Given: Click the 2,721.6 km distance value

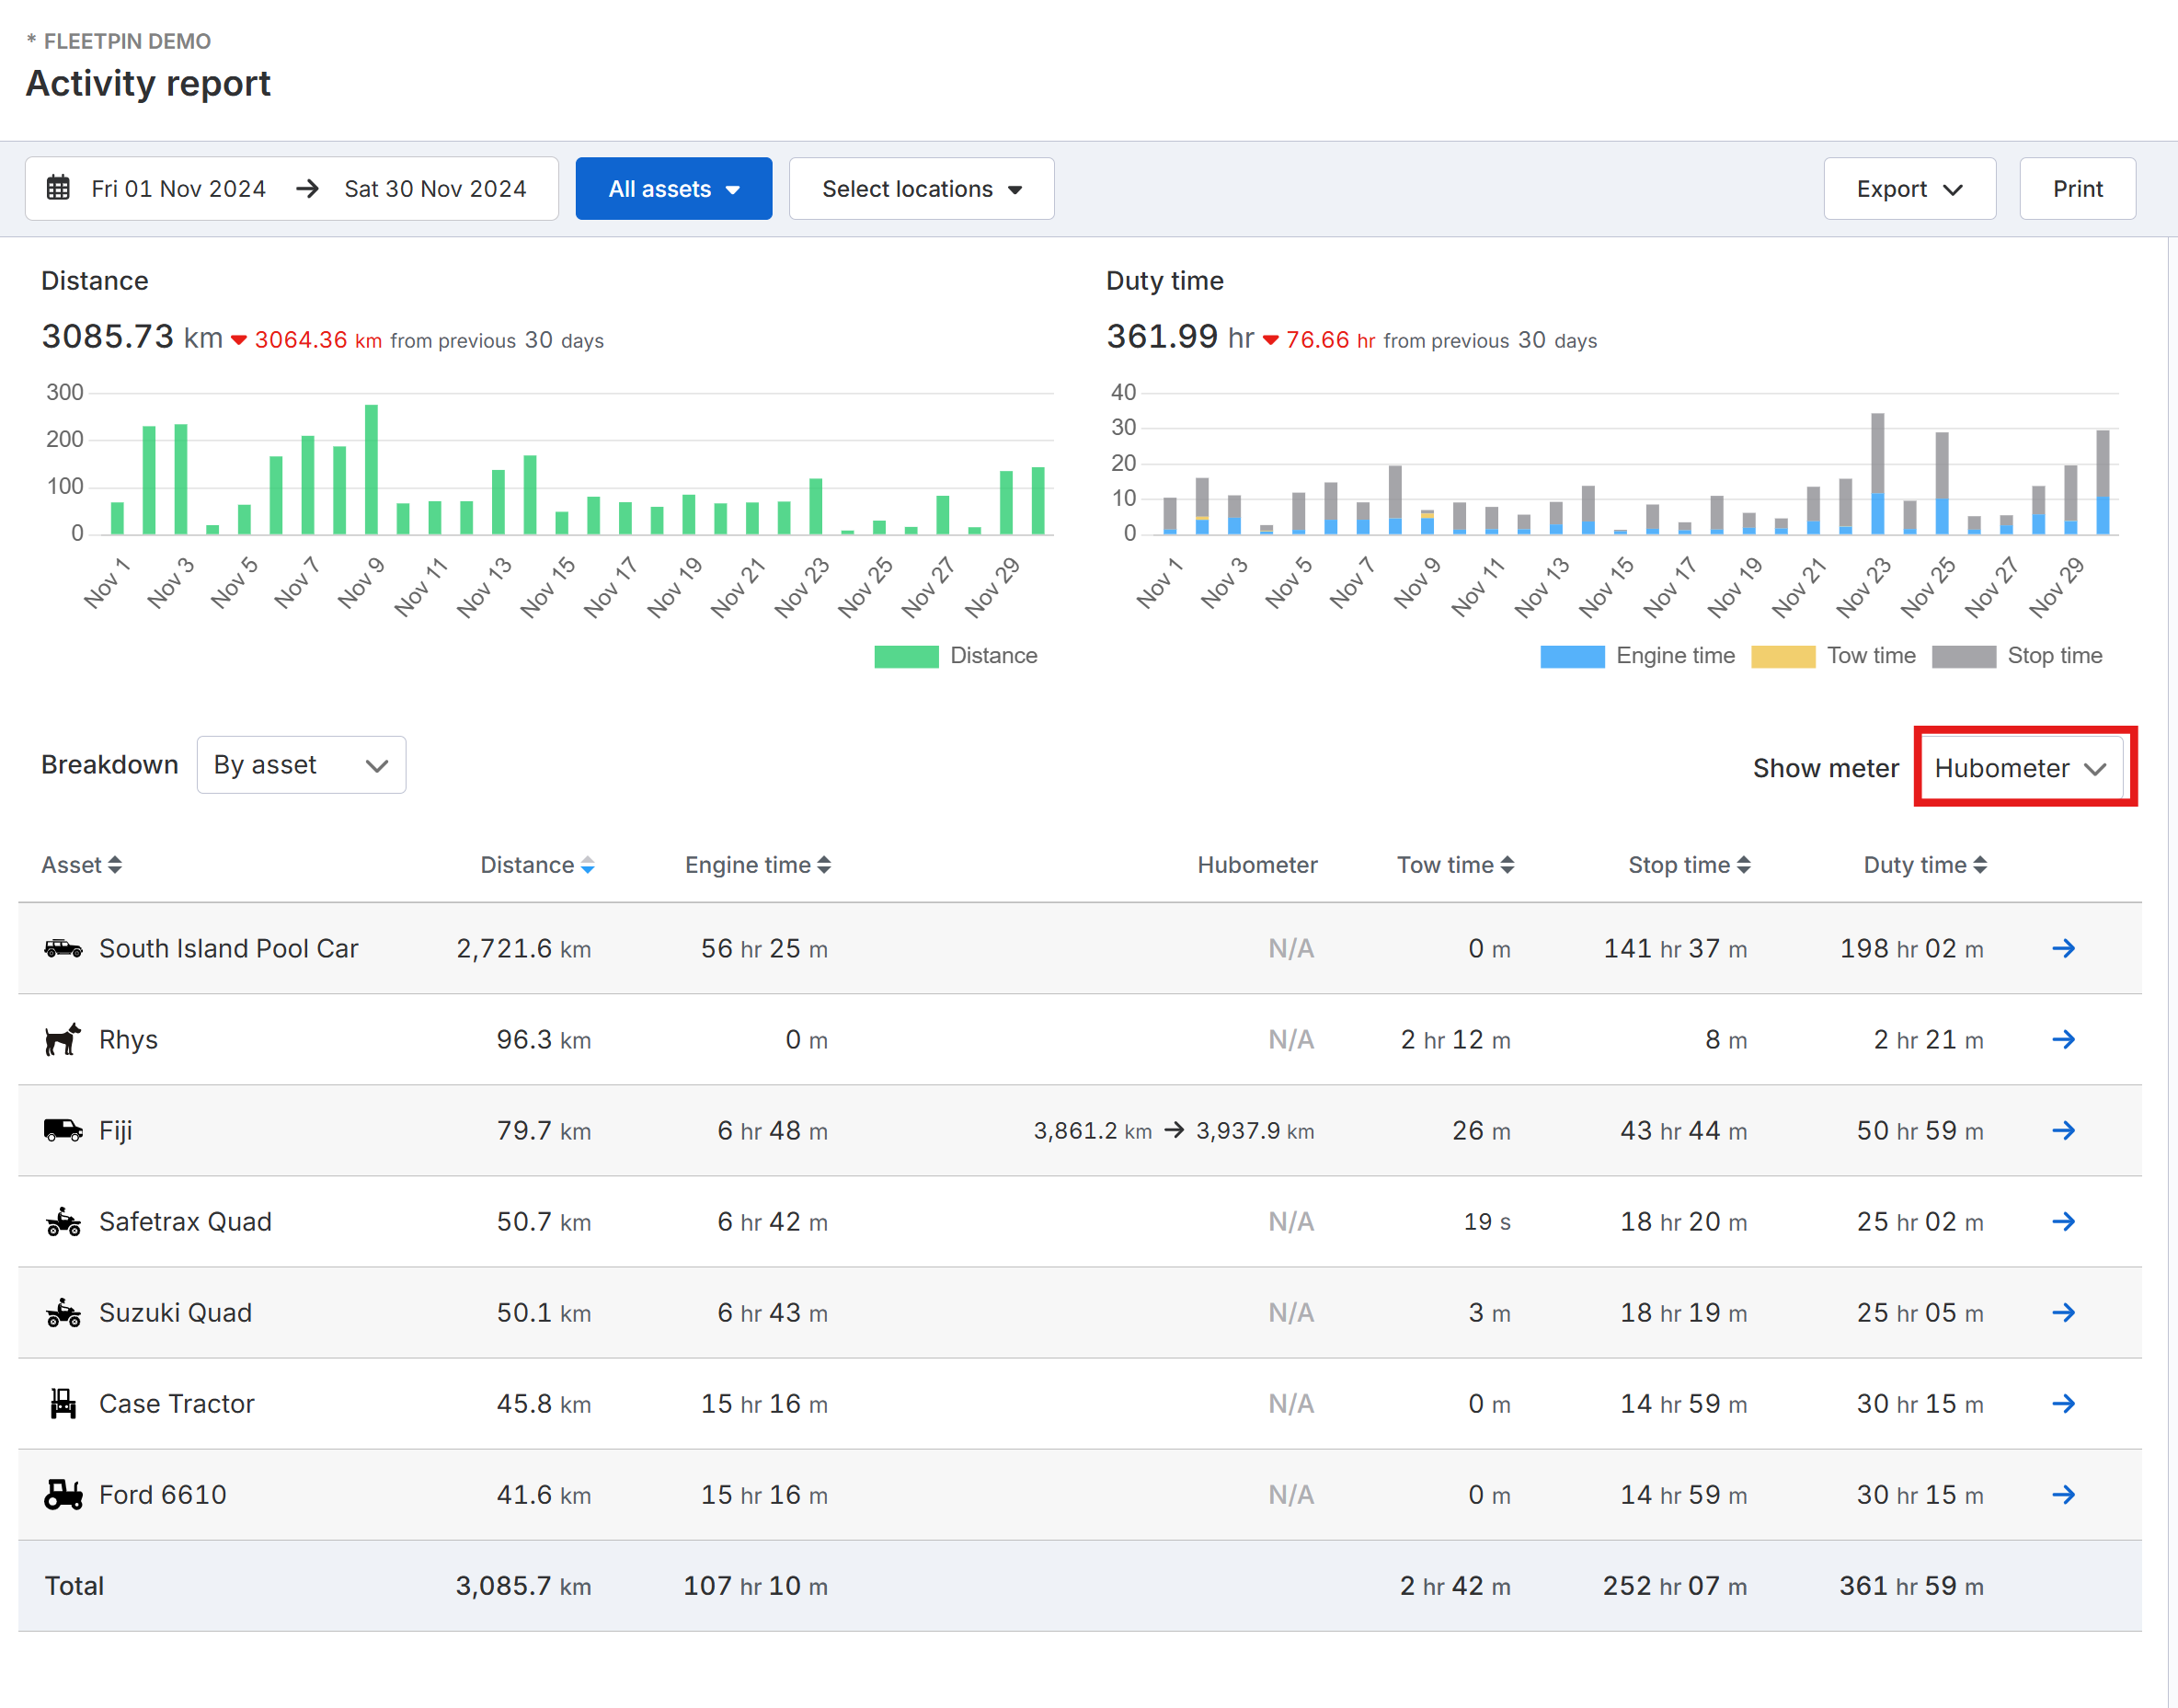Looking at the screenshot, I should pyautogui.click(x=523, y=948).
